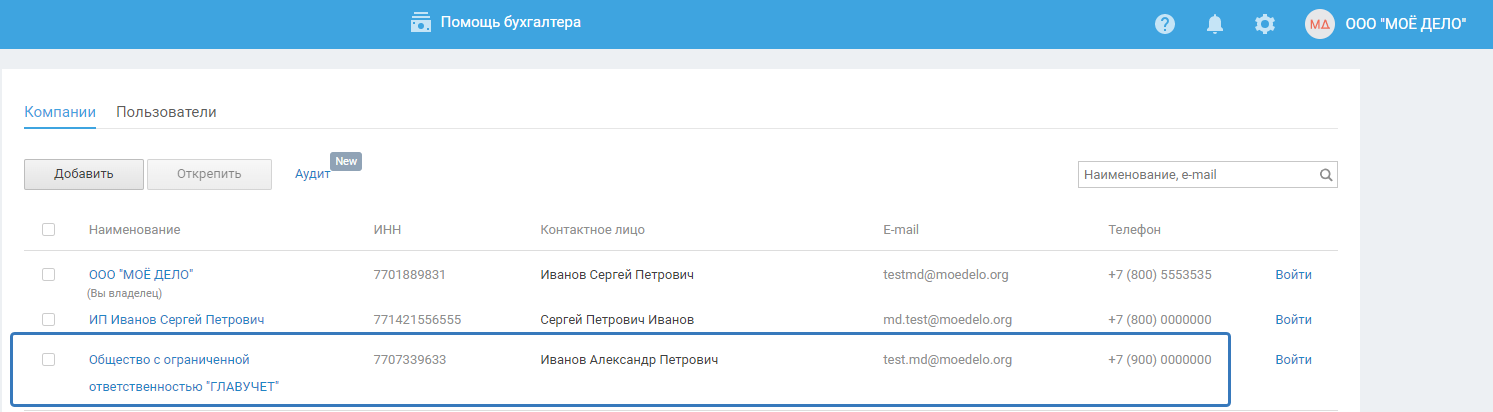Open the Аудит link
This screenshot has height=412, width=1493.
click(312, 174)
